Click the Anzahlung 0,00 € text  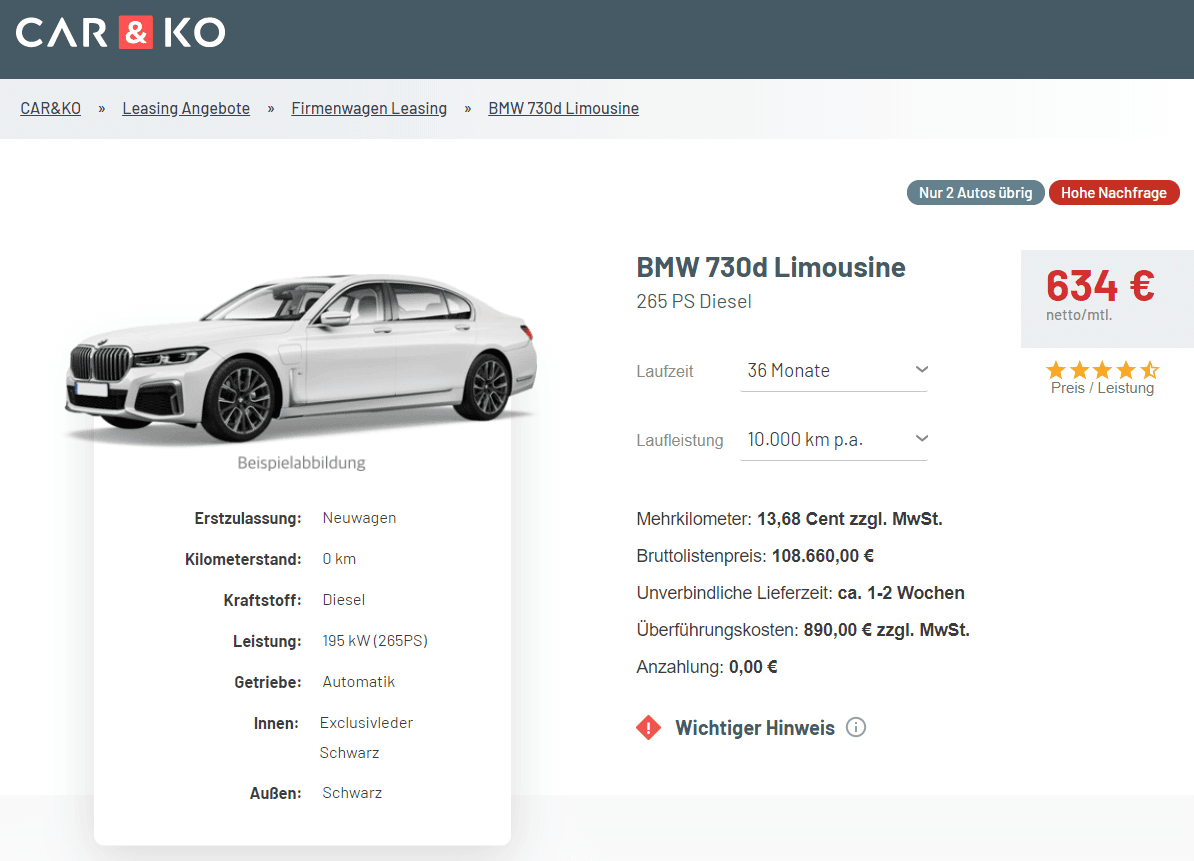point(707,668)
